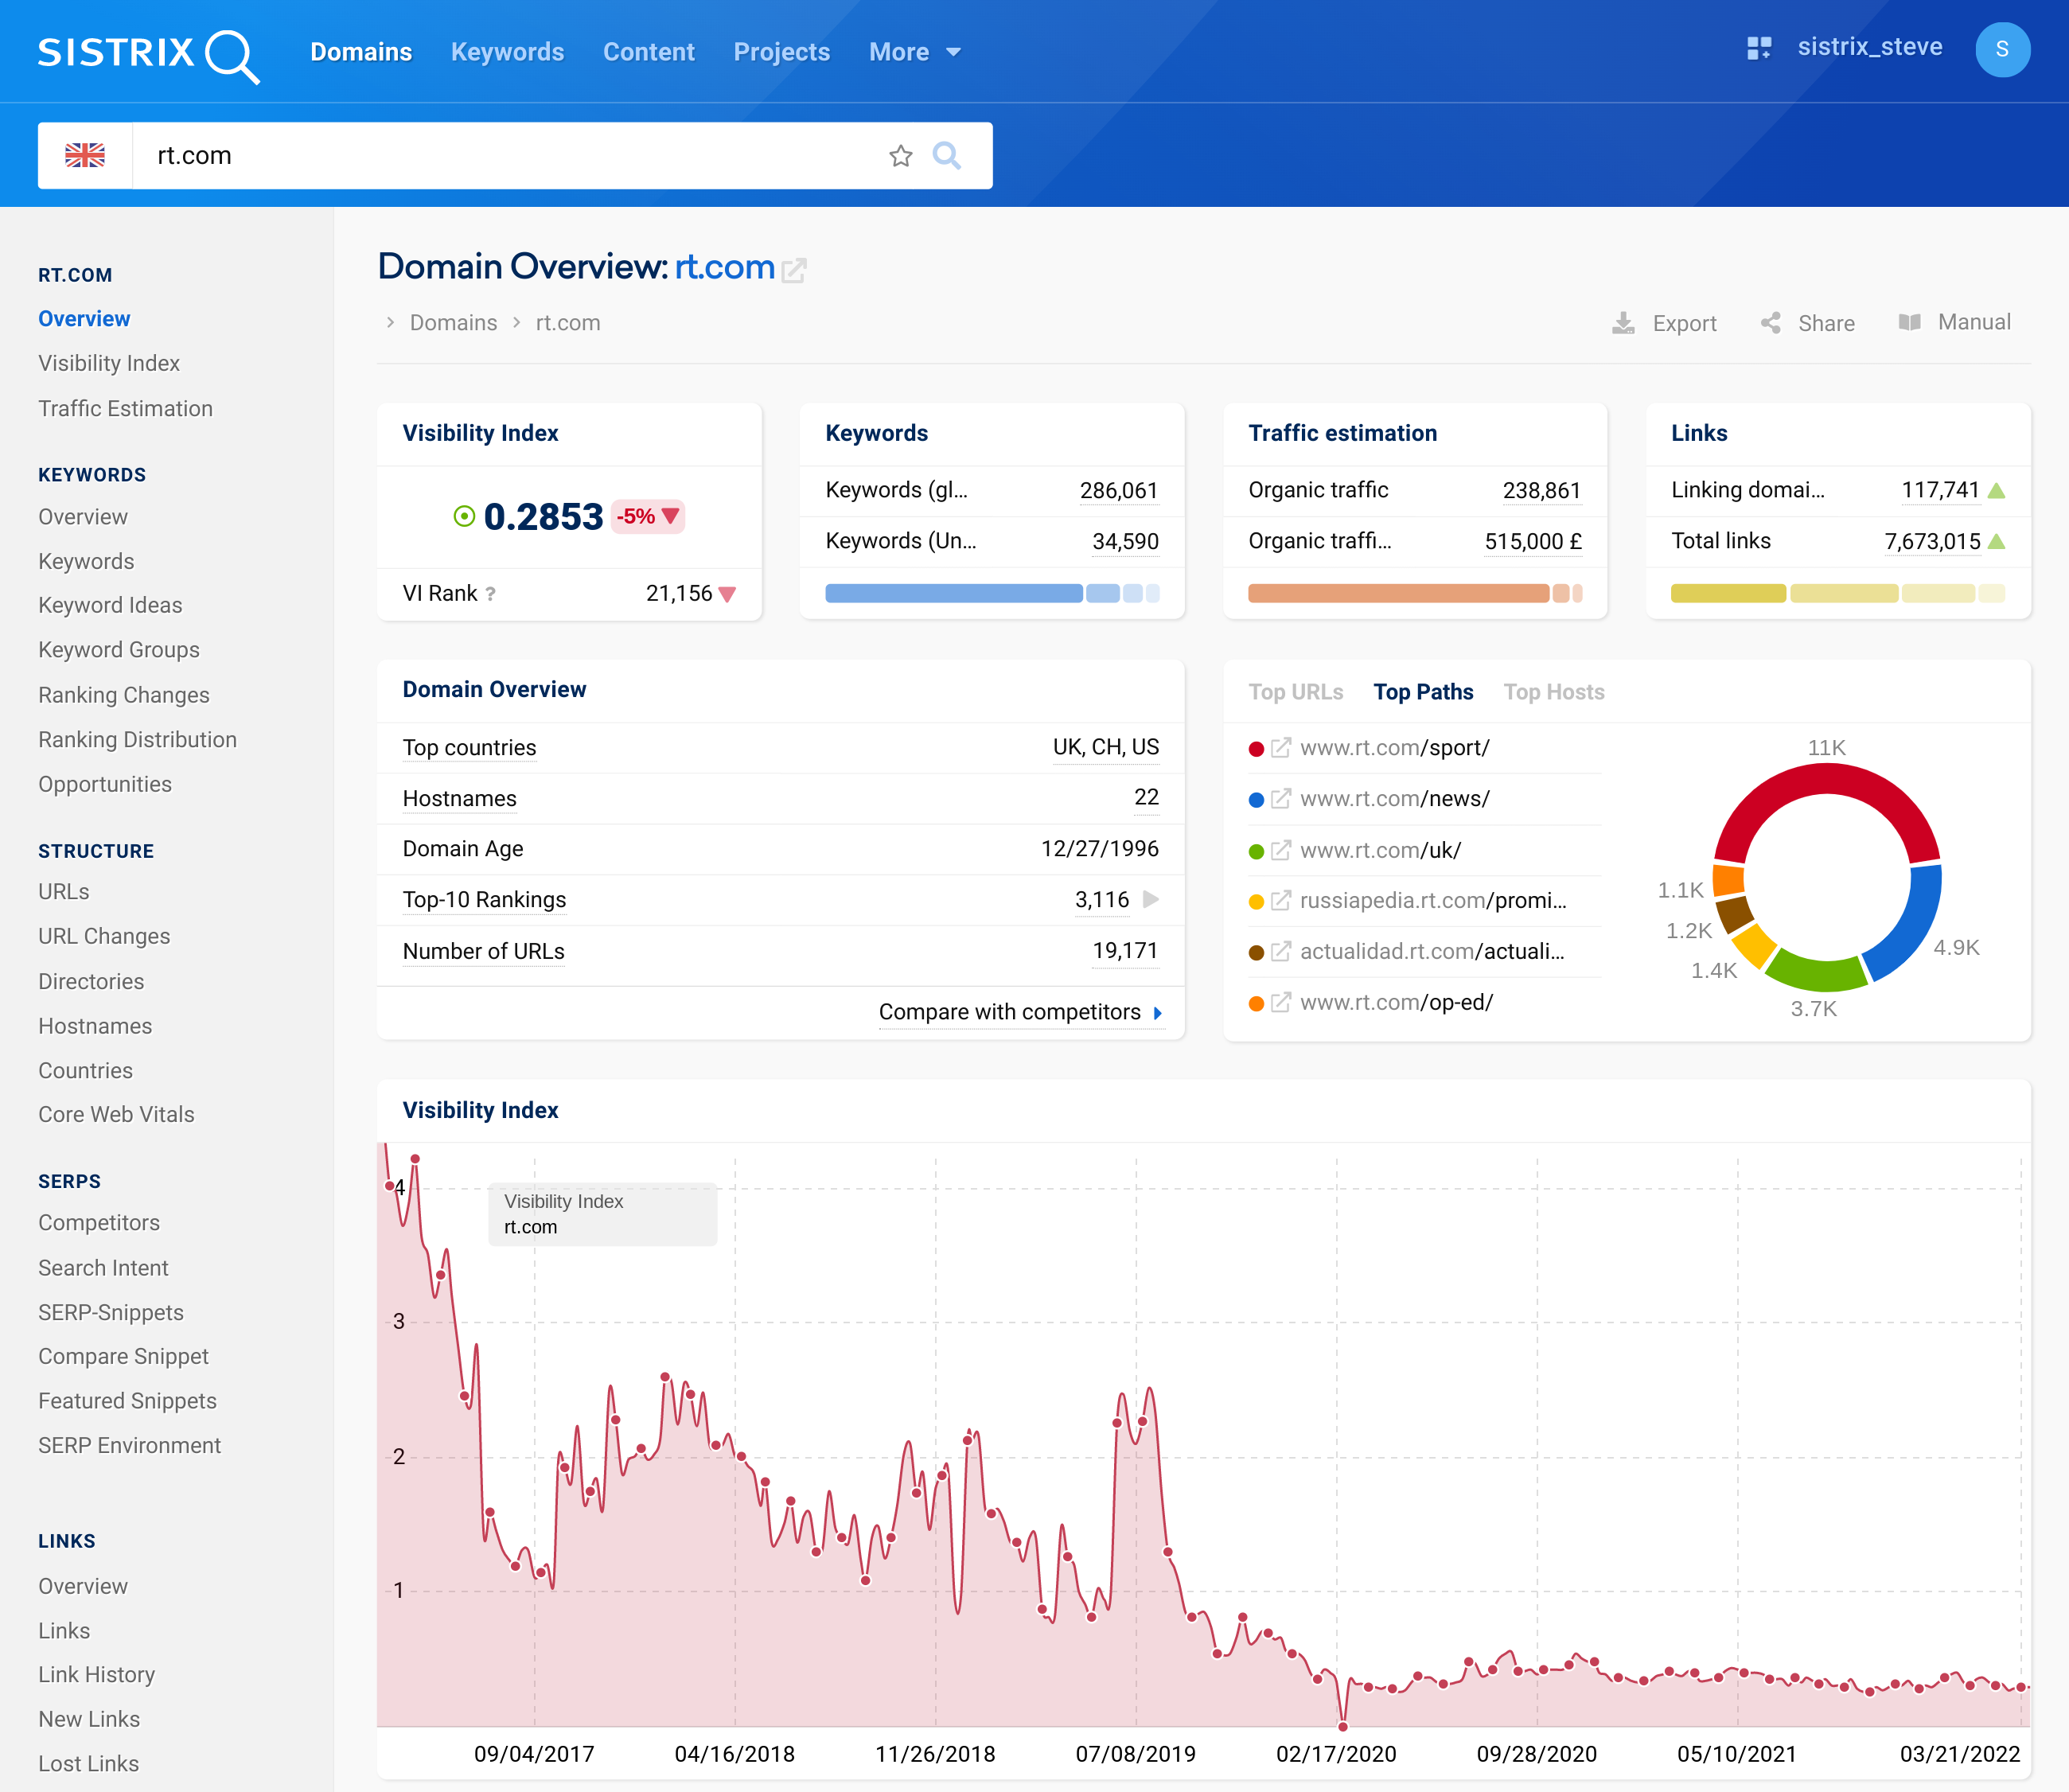
Task: Open the Keywords top menu
Action: click(507, 52)
